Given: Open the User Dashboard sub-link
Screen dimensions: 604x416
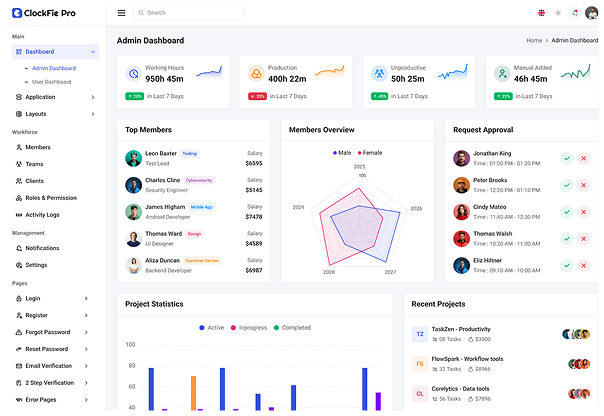Looking at the screenshot, I should [52, 81].
